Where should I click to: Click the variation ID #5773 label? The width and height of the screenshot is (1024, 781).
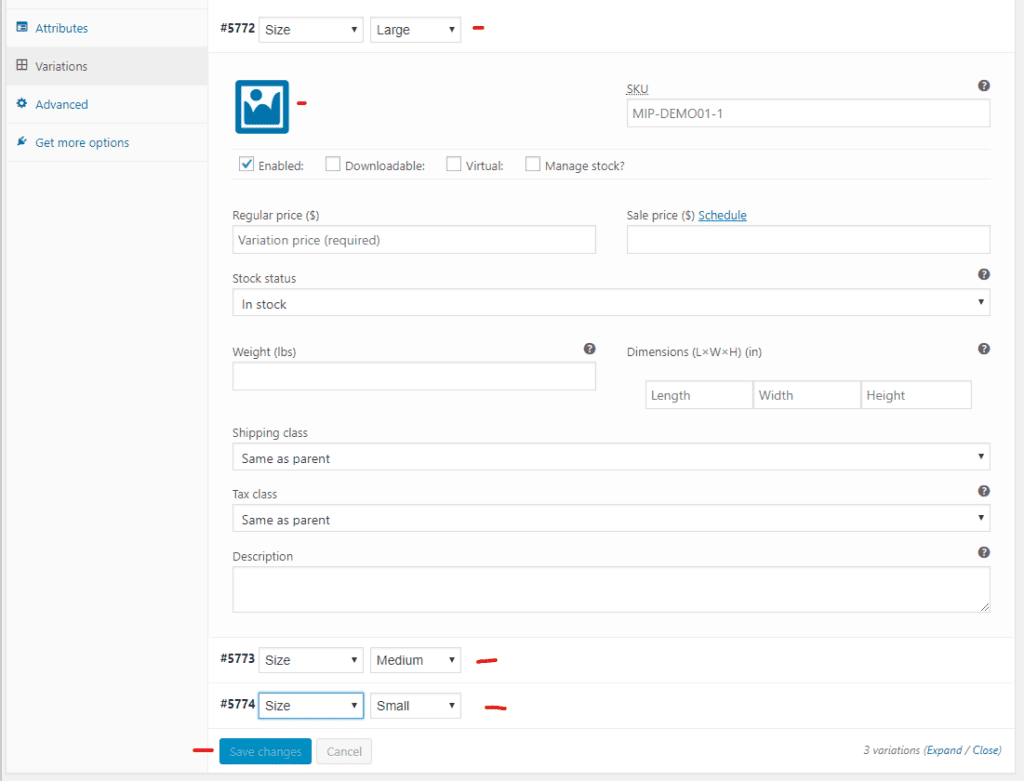237,658
